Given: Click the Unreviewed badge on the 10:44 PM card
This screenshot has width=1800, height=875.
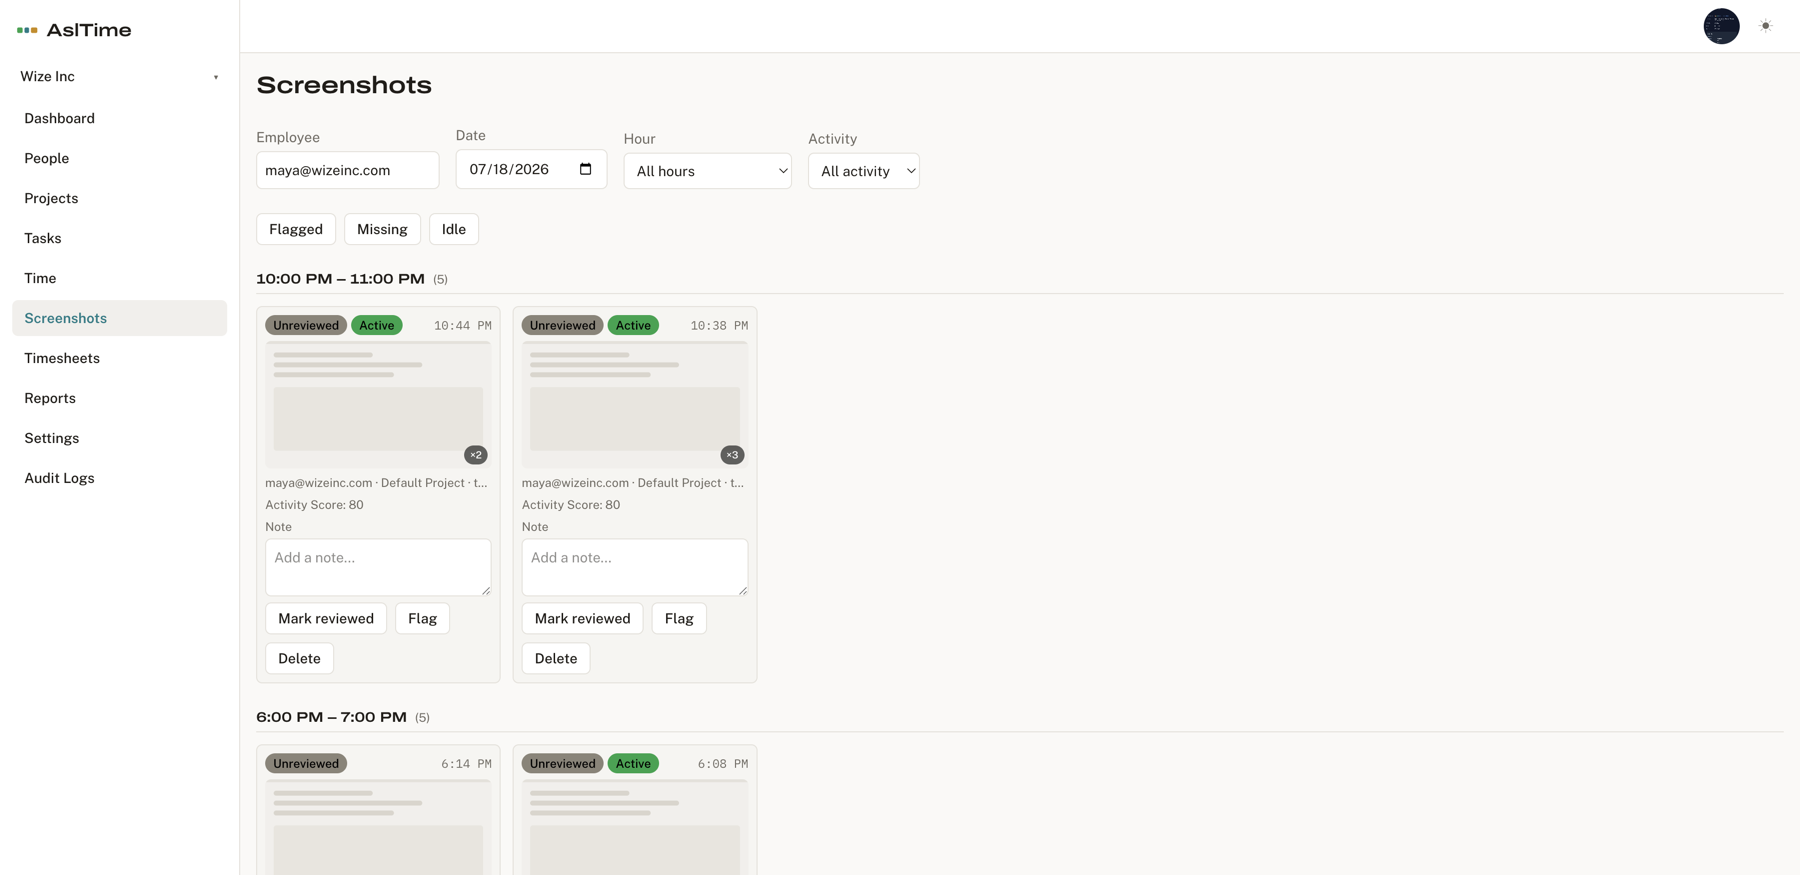Looking at the screenshot, I should tap(306, 325).
